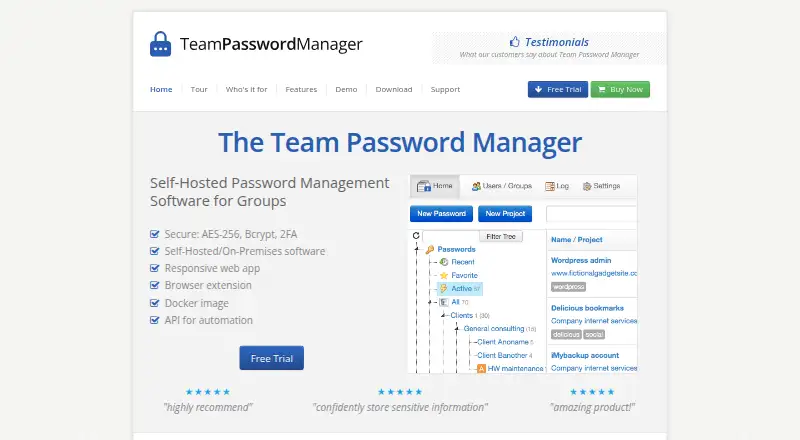Click the checkmark beside Self-Hosted/On-Premises software
800x440 pixels.
155,251
